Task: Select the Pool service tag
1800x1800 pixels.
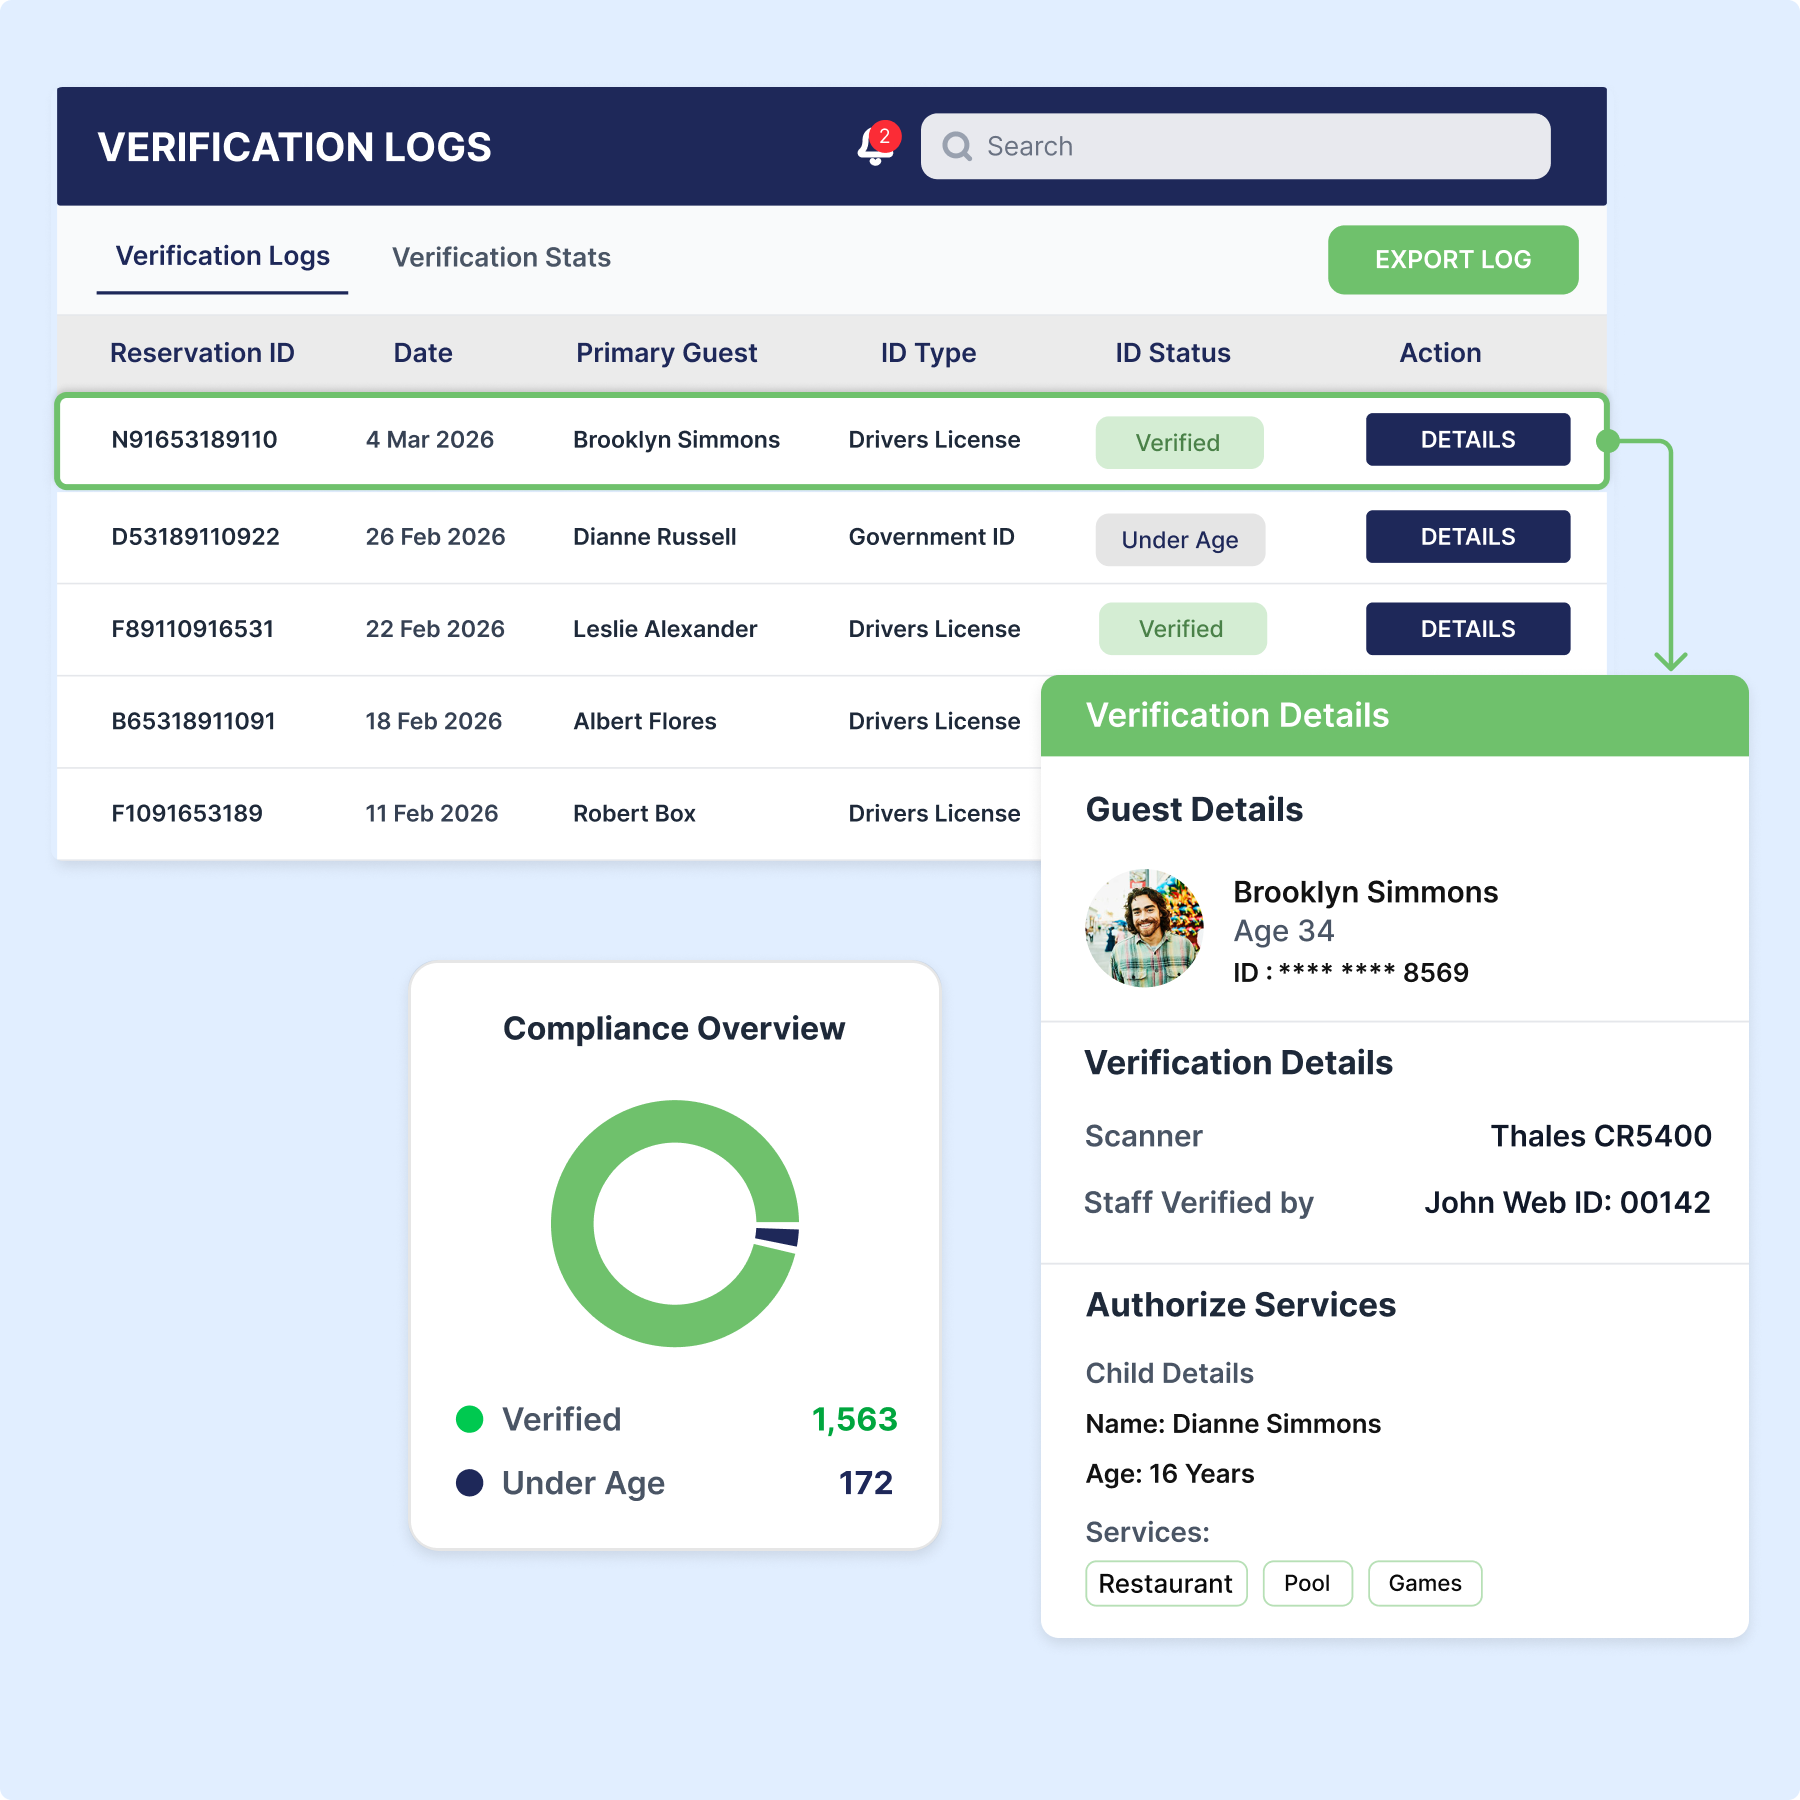Action: [x=1307, y=1583]
